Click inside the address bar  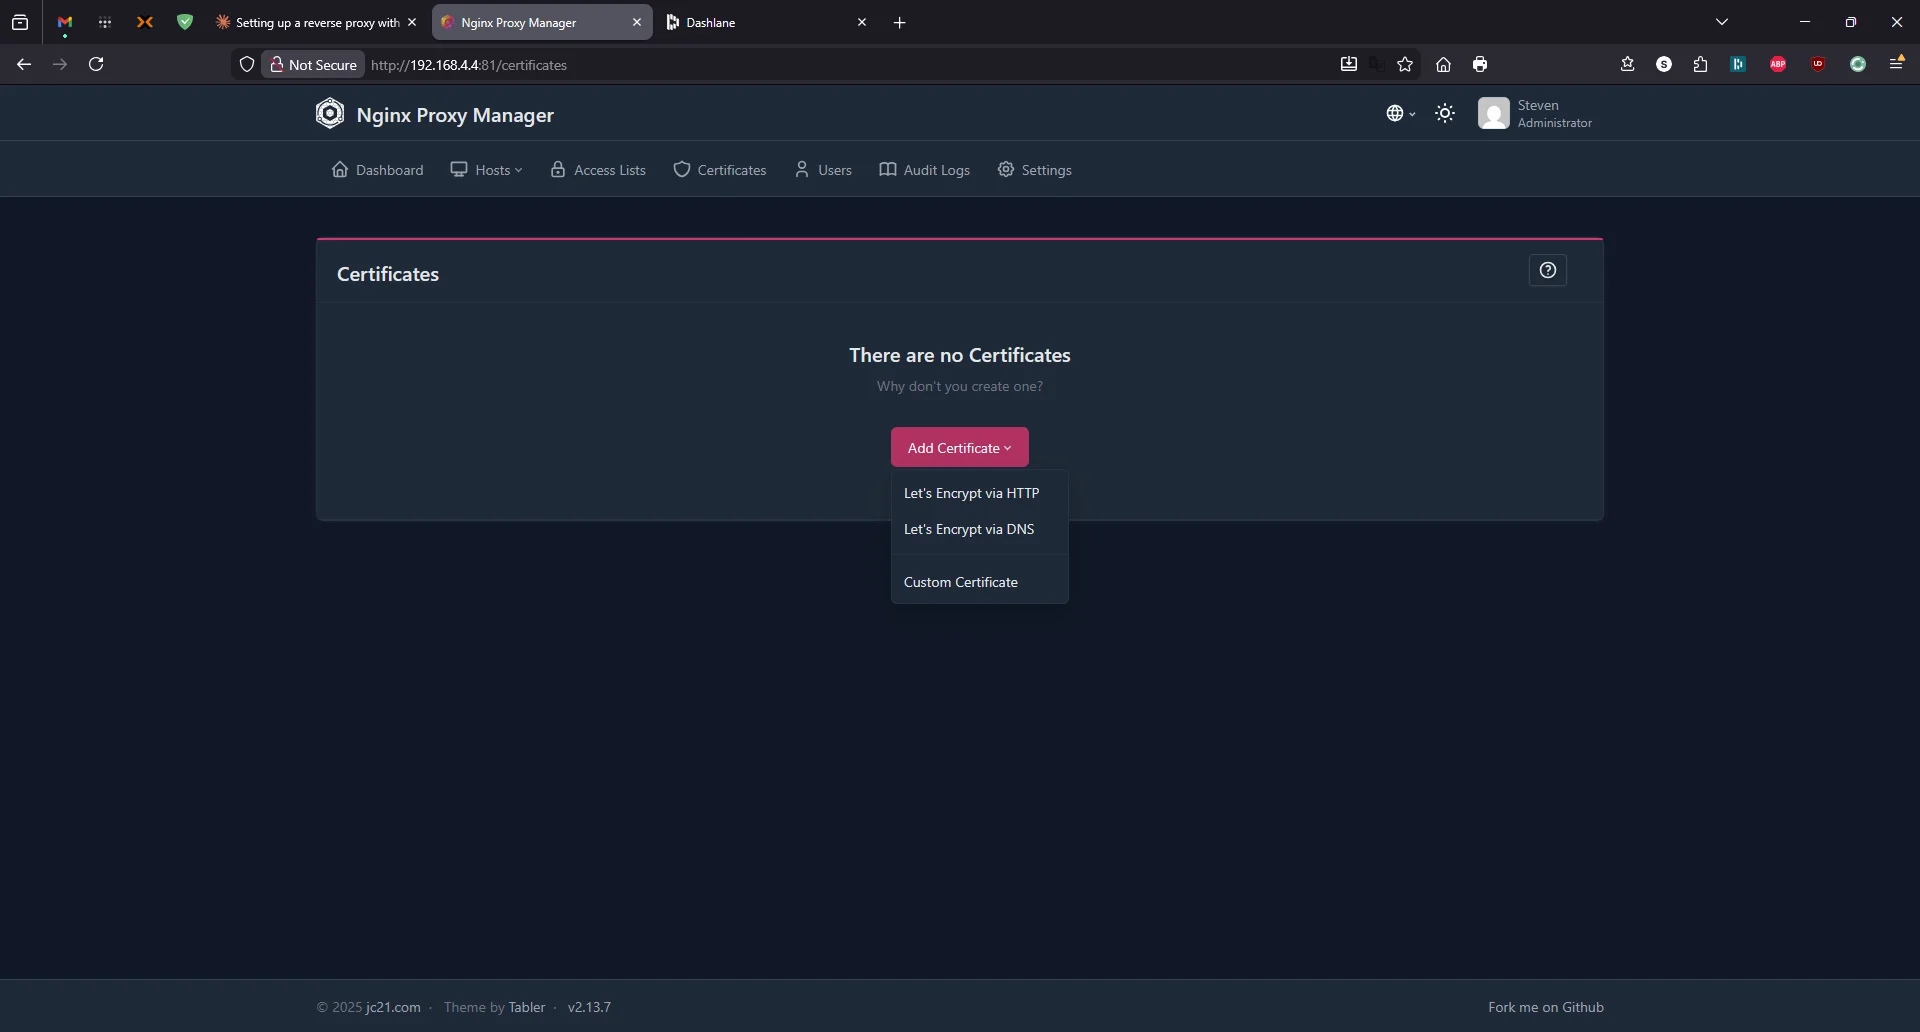point(700,64)
